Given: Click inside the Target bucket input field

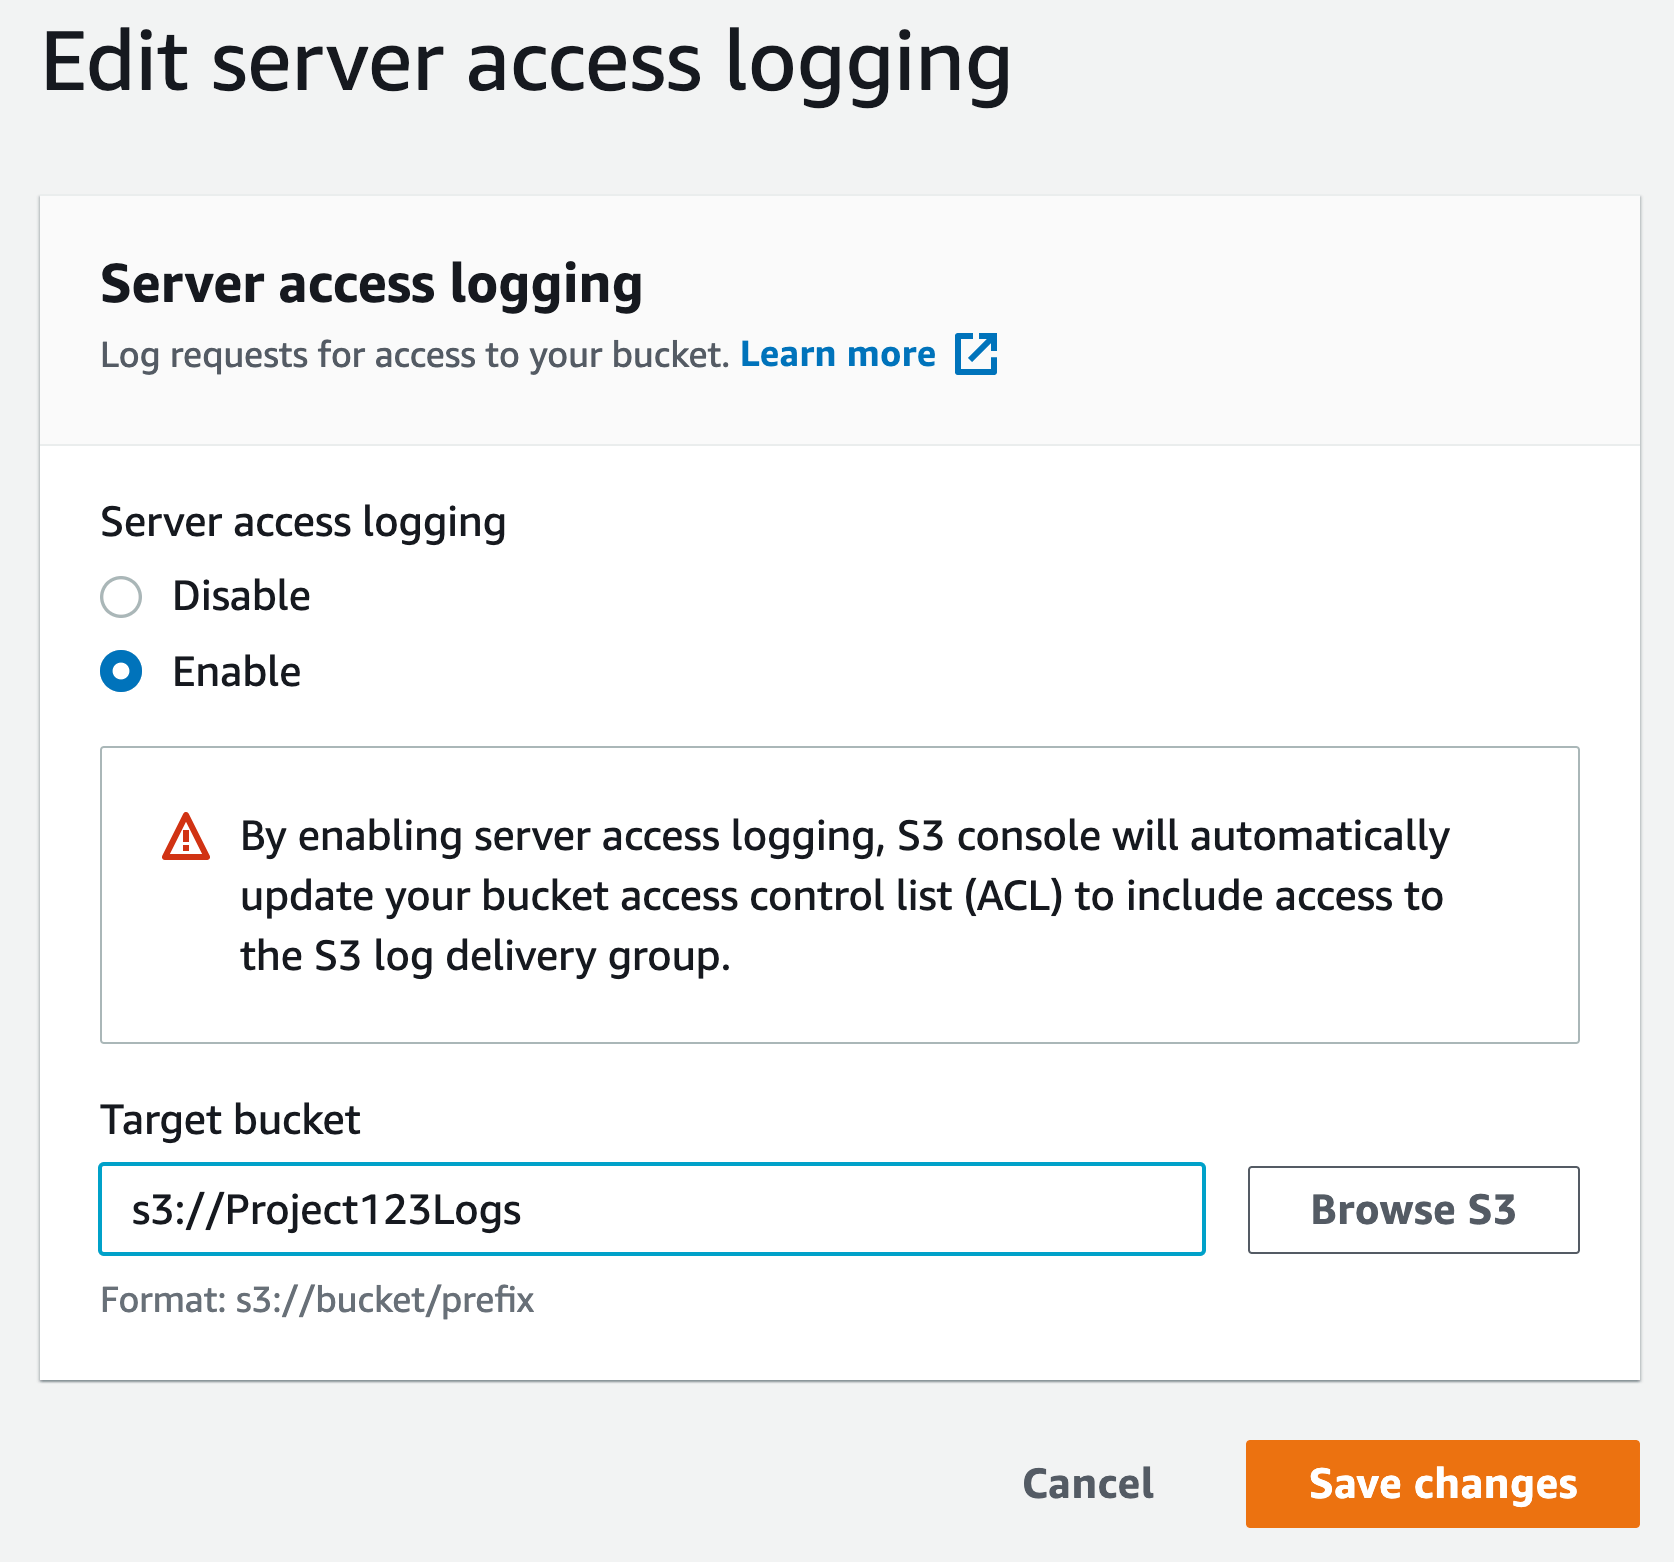Looking at the screenshot, I should (650, 1209).
